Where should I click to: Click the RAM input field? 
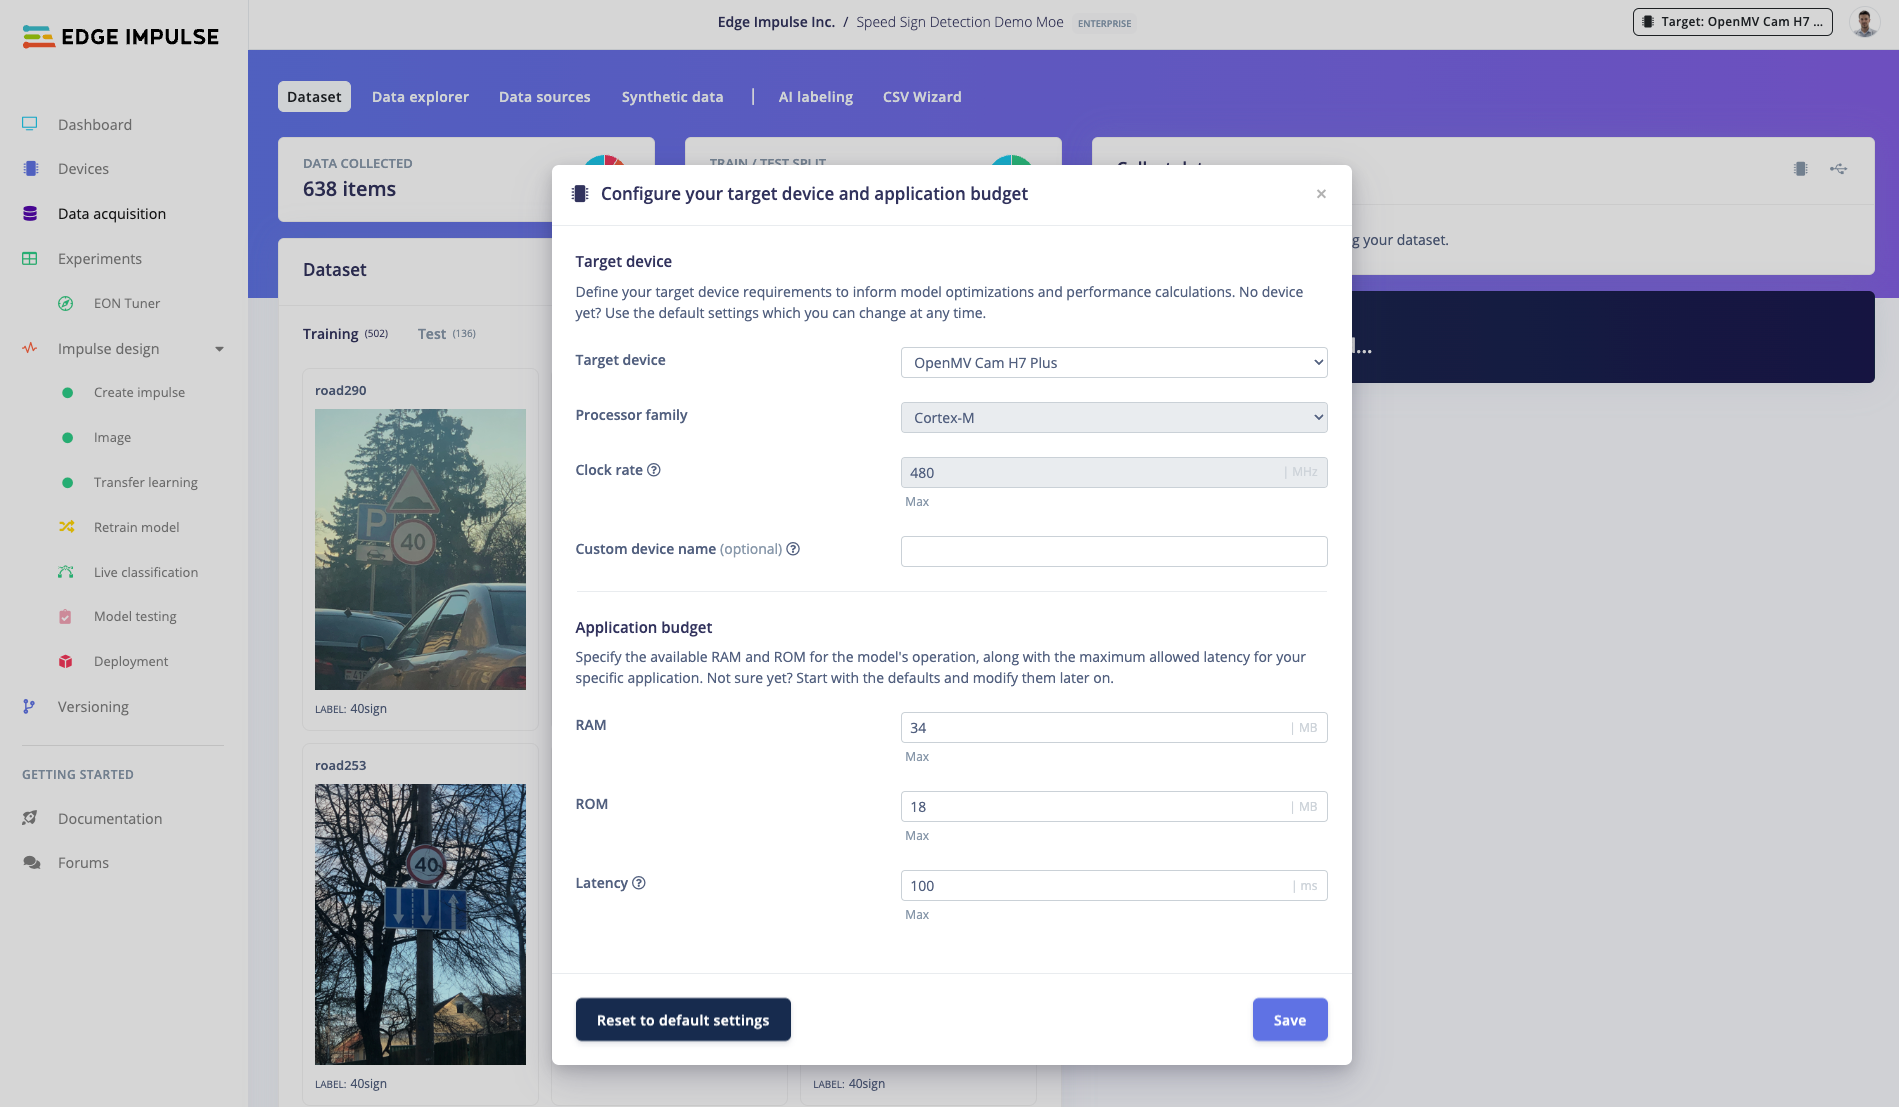1114,727
